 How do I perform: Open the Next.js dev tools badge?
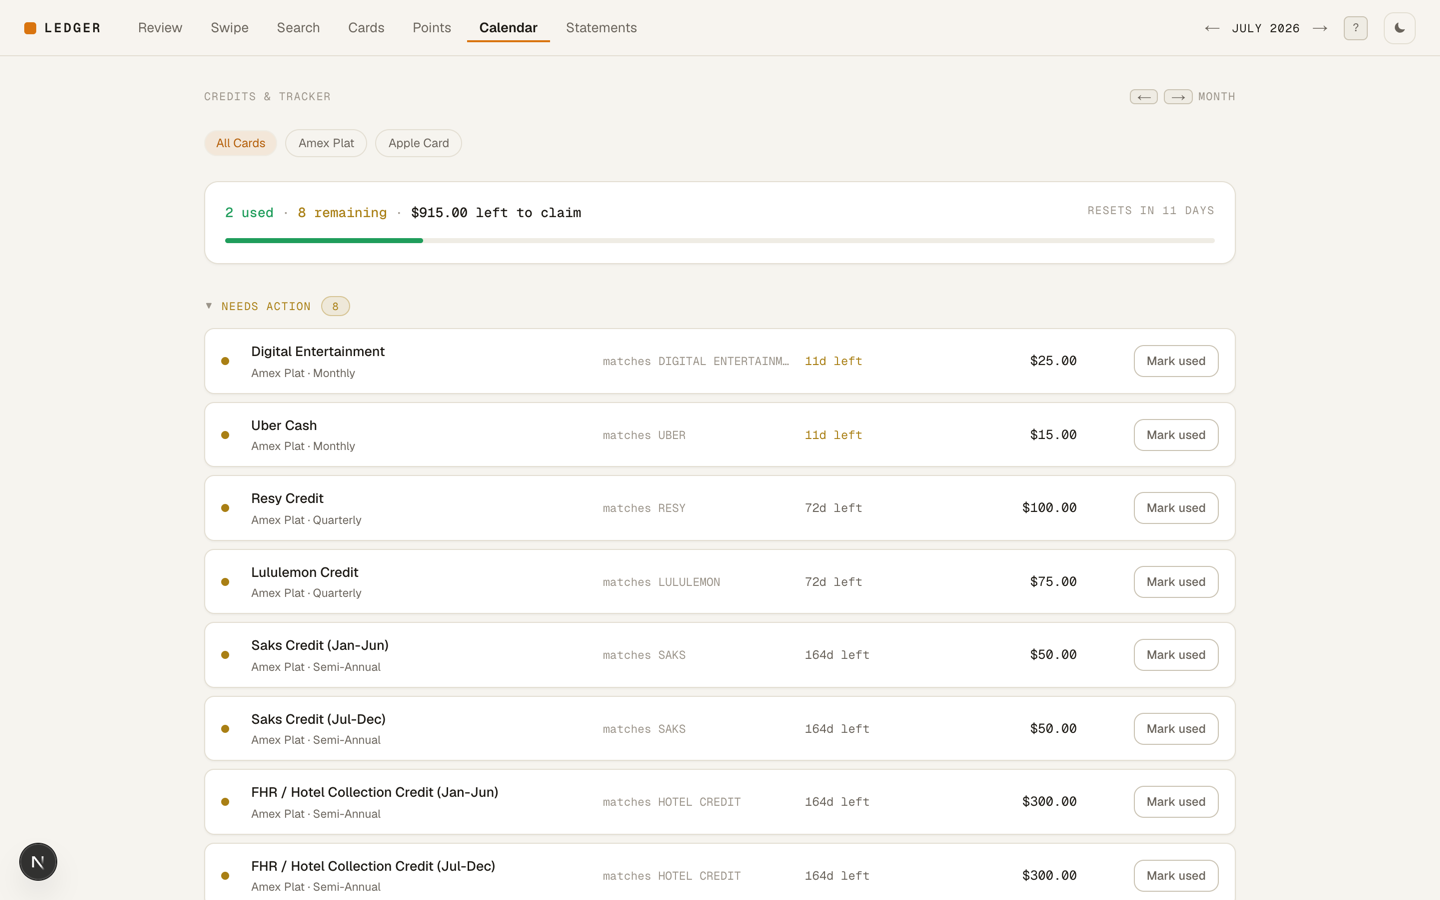tap(38, 862)
